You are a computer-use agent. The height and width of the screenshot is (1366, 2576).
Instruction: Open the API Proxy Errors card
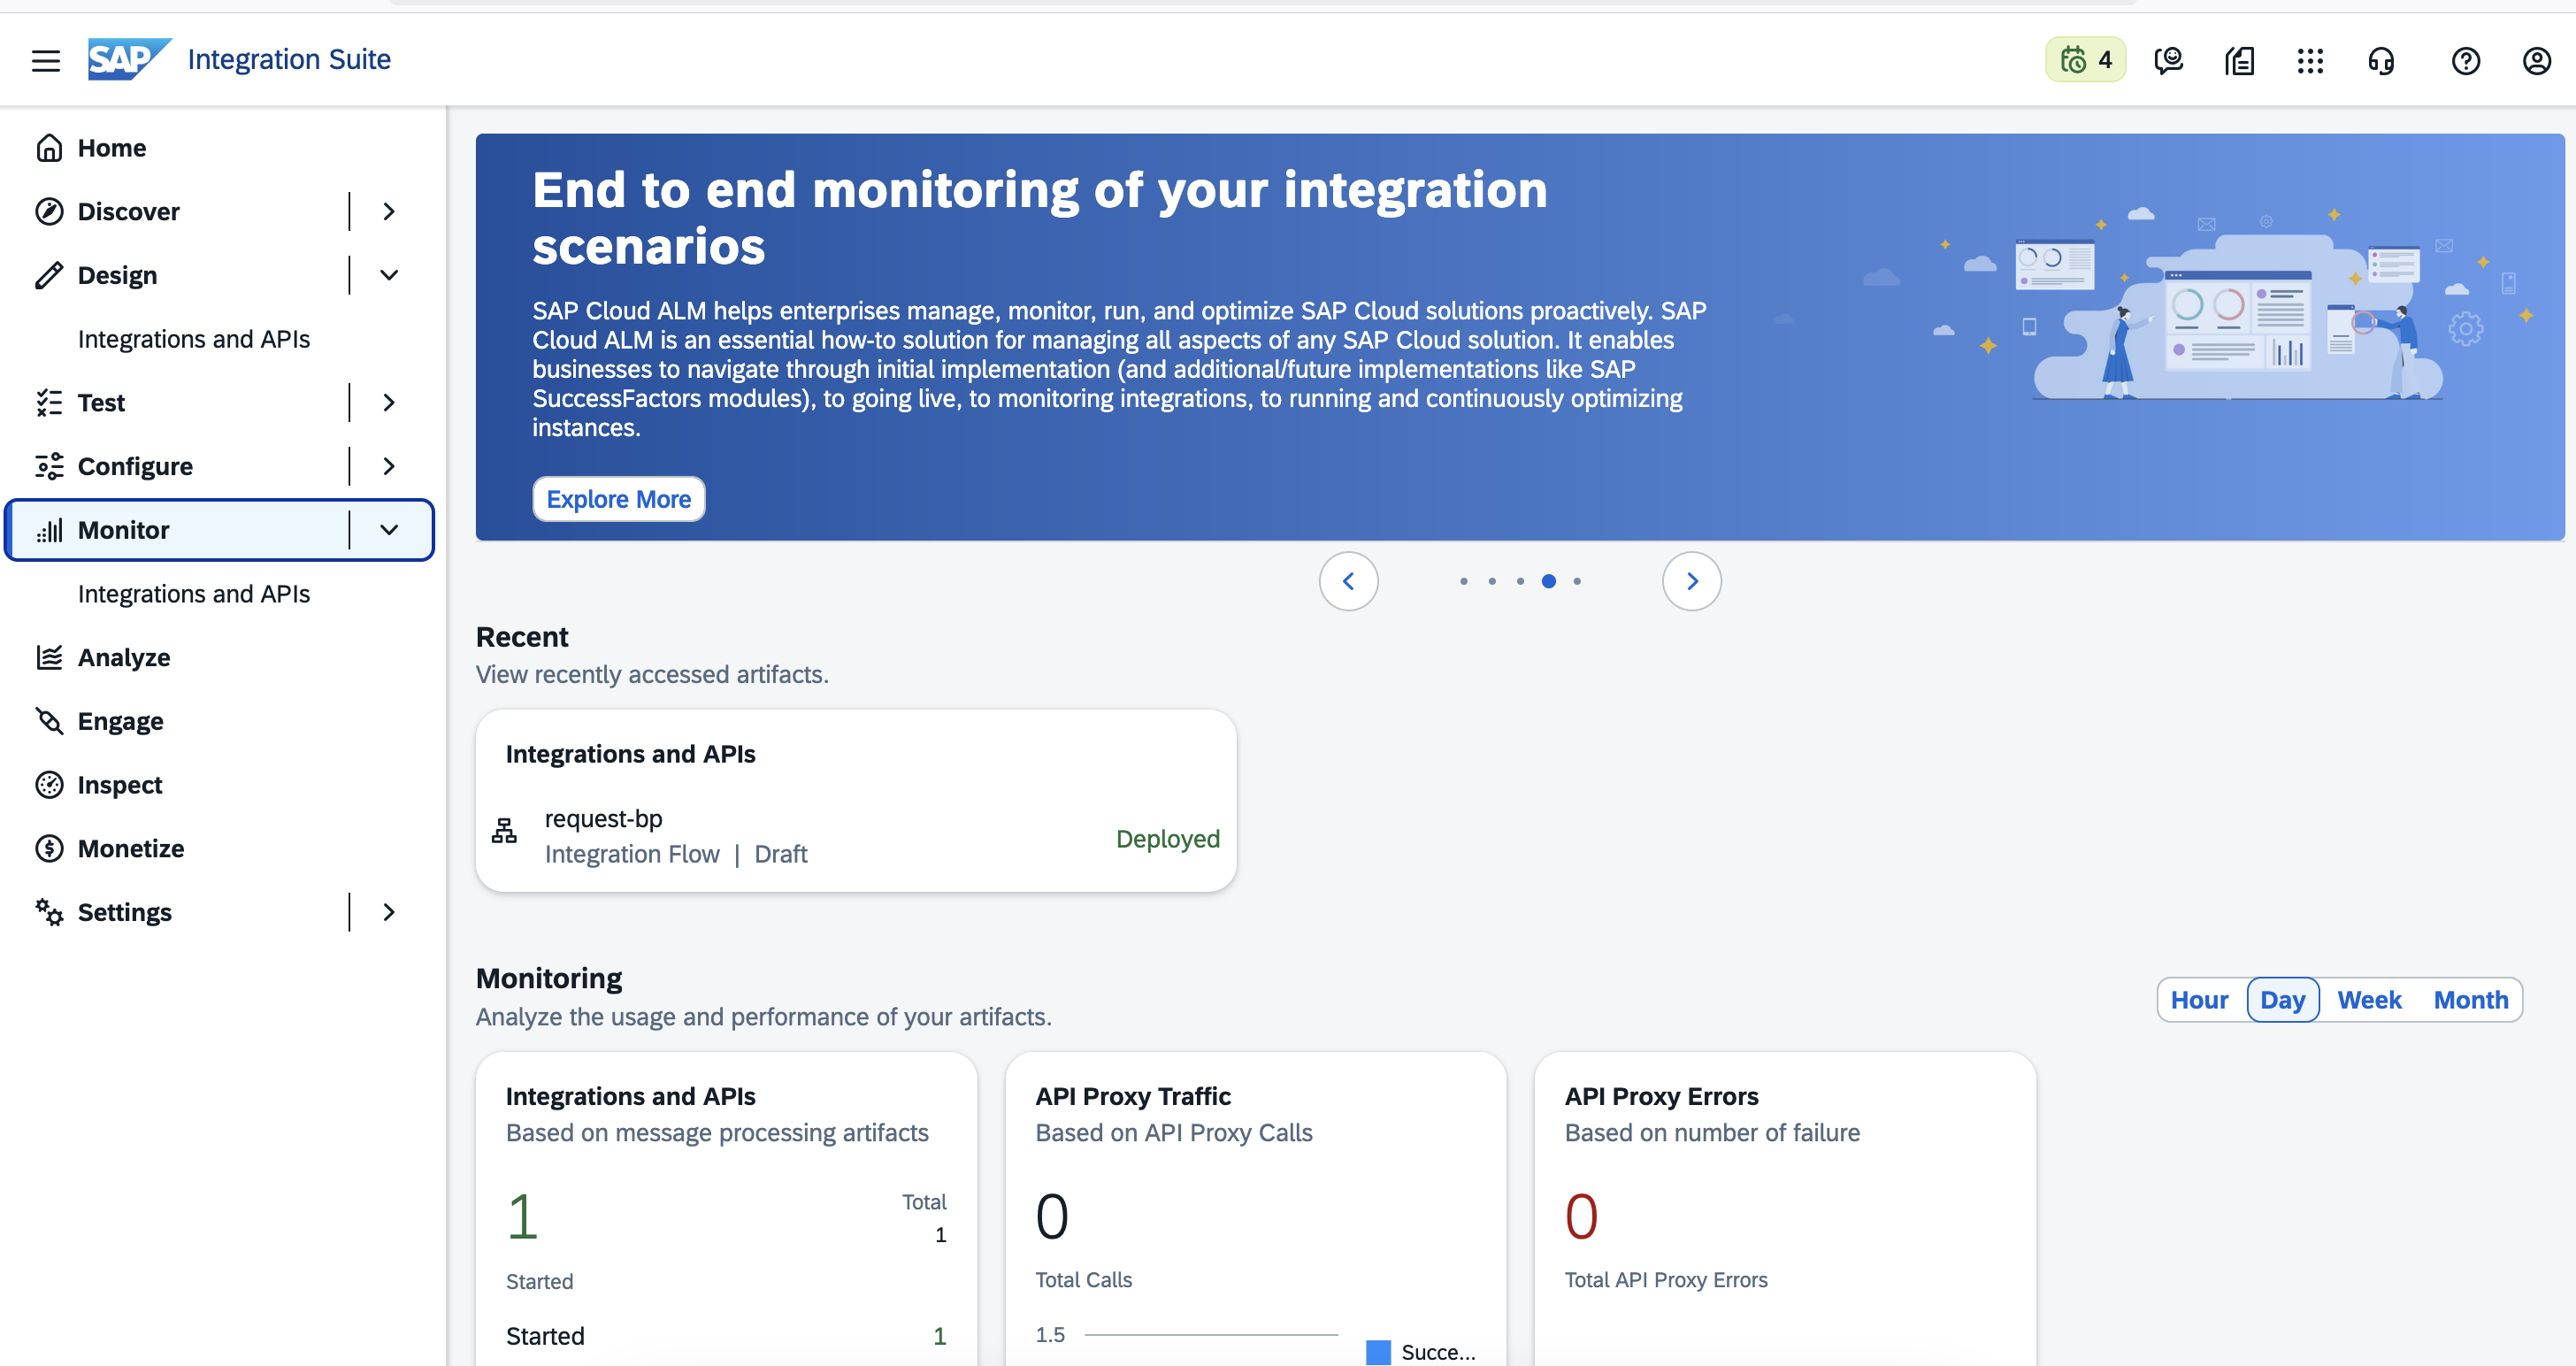[x=1785, y=1208]
